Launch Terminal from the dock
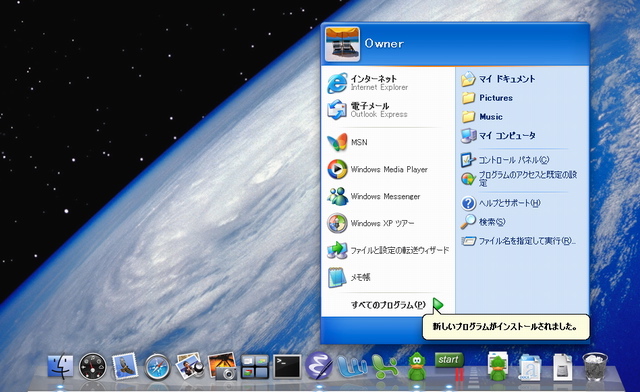The width and height of the screenshot is (640, 392). click(287, 366)
